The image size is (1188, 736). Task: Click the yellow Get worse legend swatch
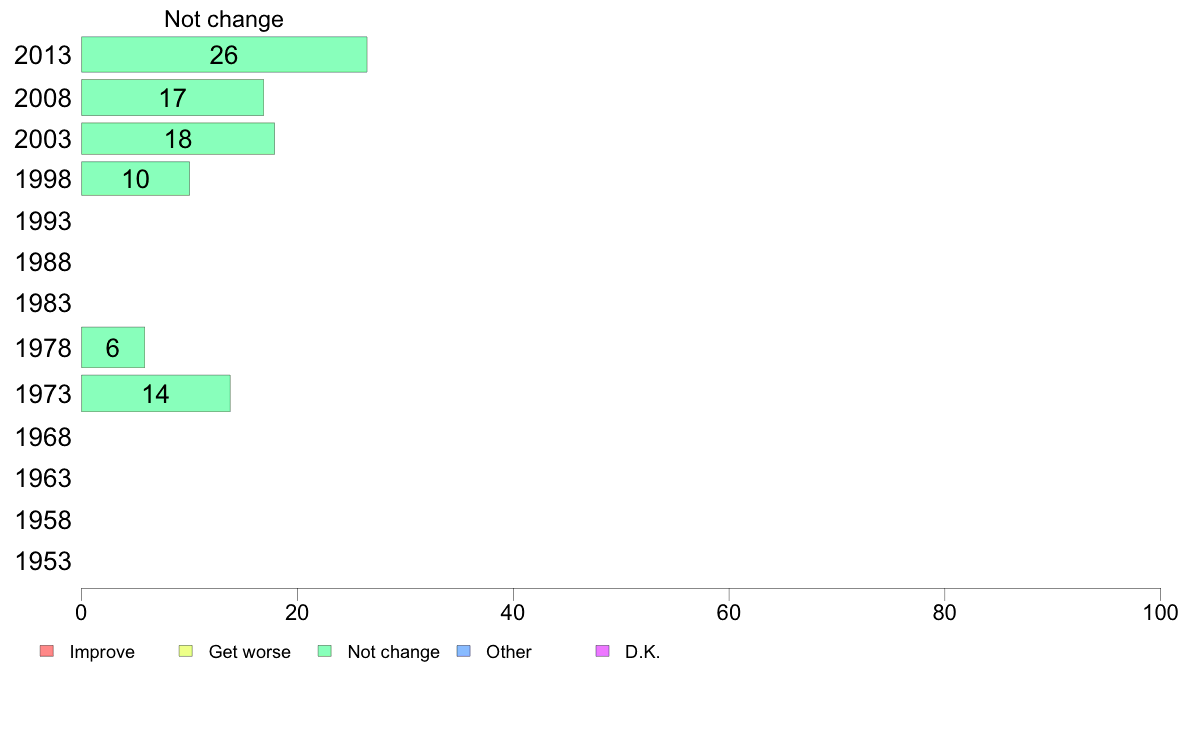click(x=186, y=651)
